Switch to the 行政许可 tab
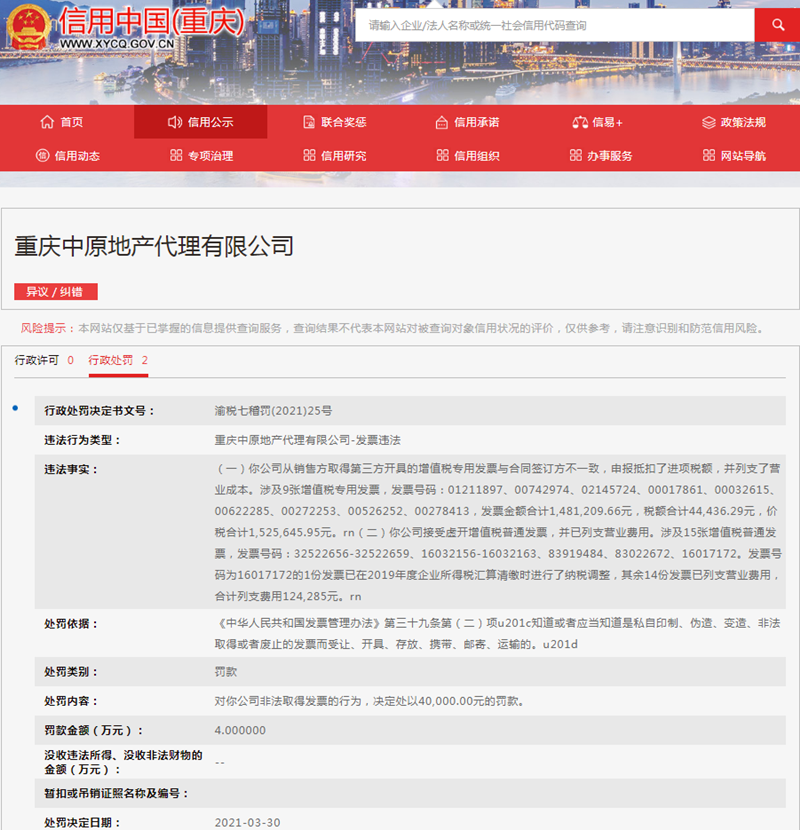This screenshot has width=800, height=830. (44, 360)
